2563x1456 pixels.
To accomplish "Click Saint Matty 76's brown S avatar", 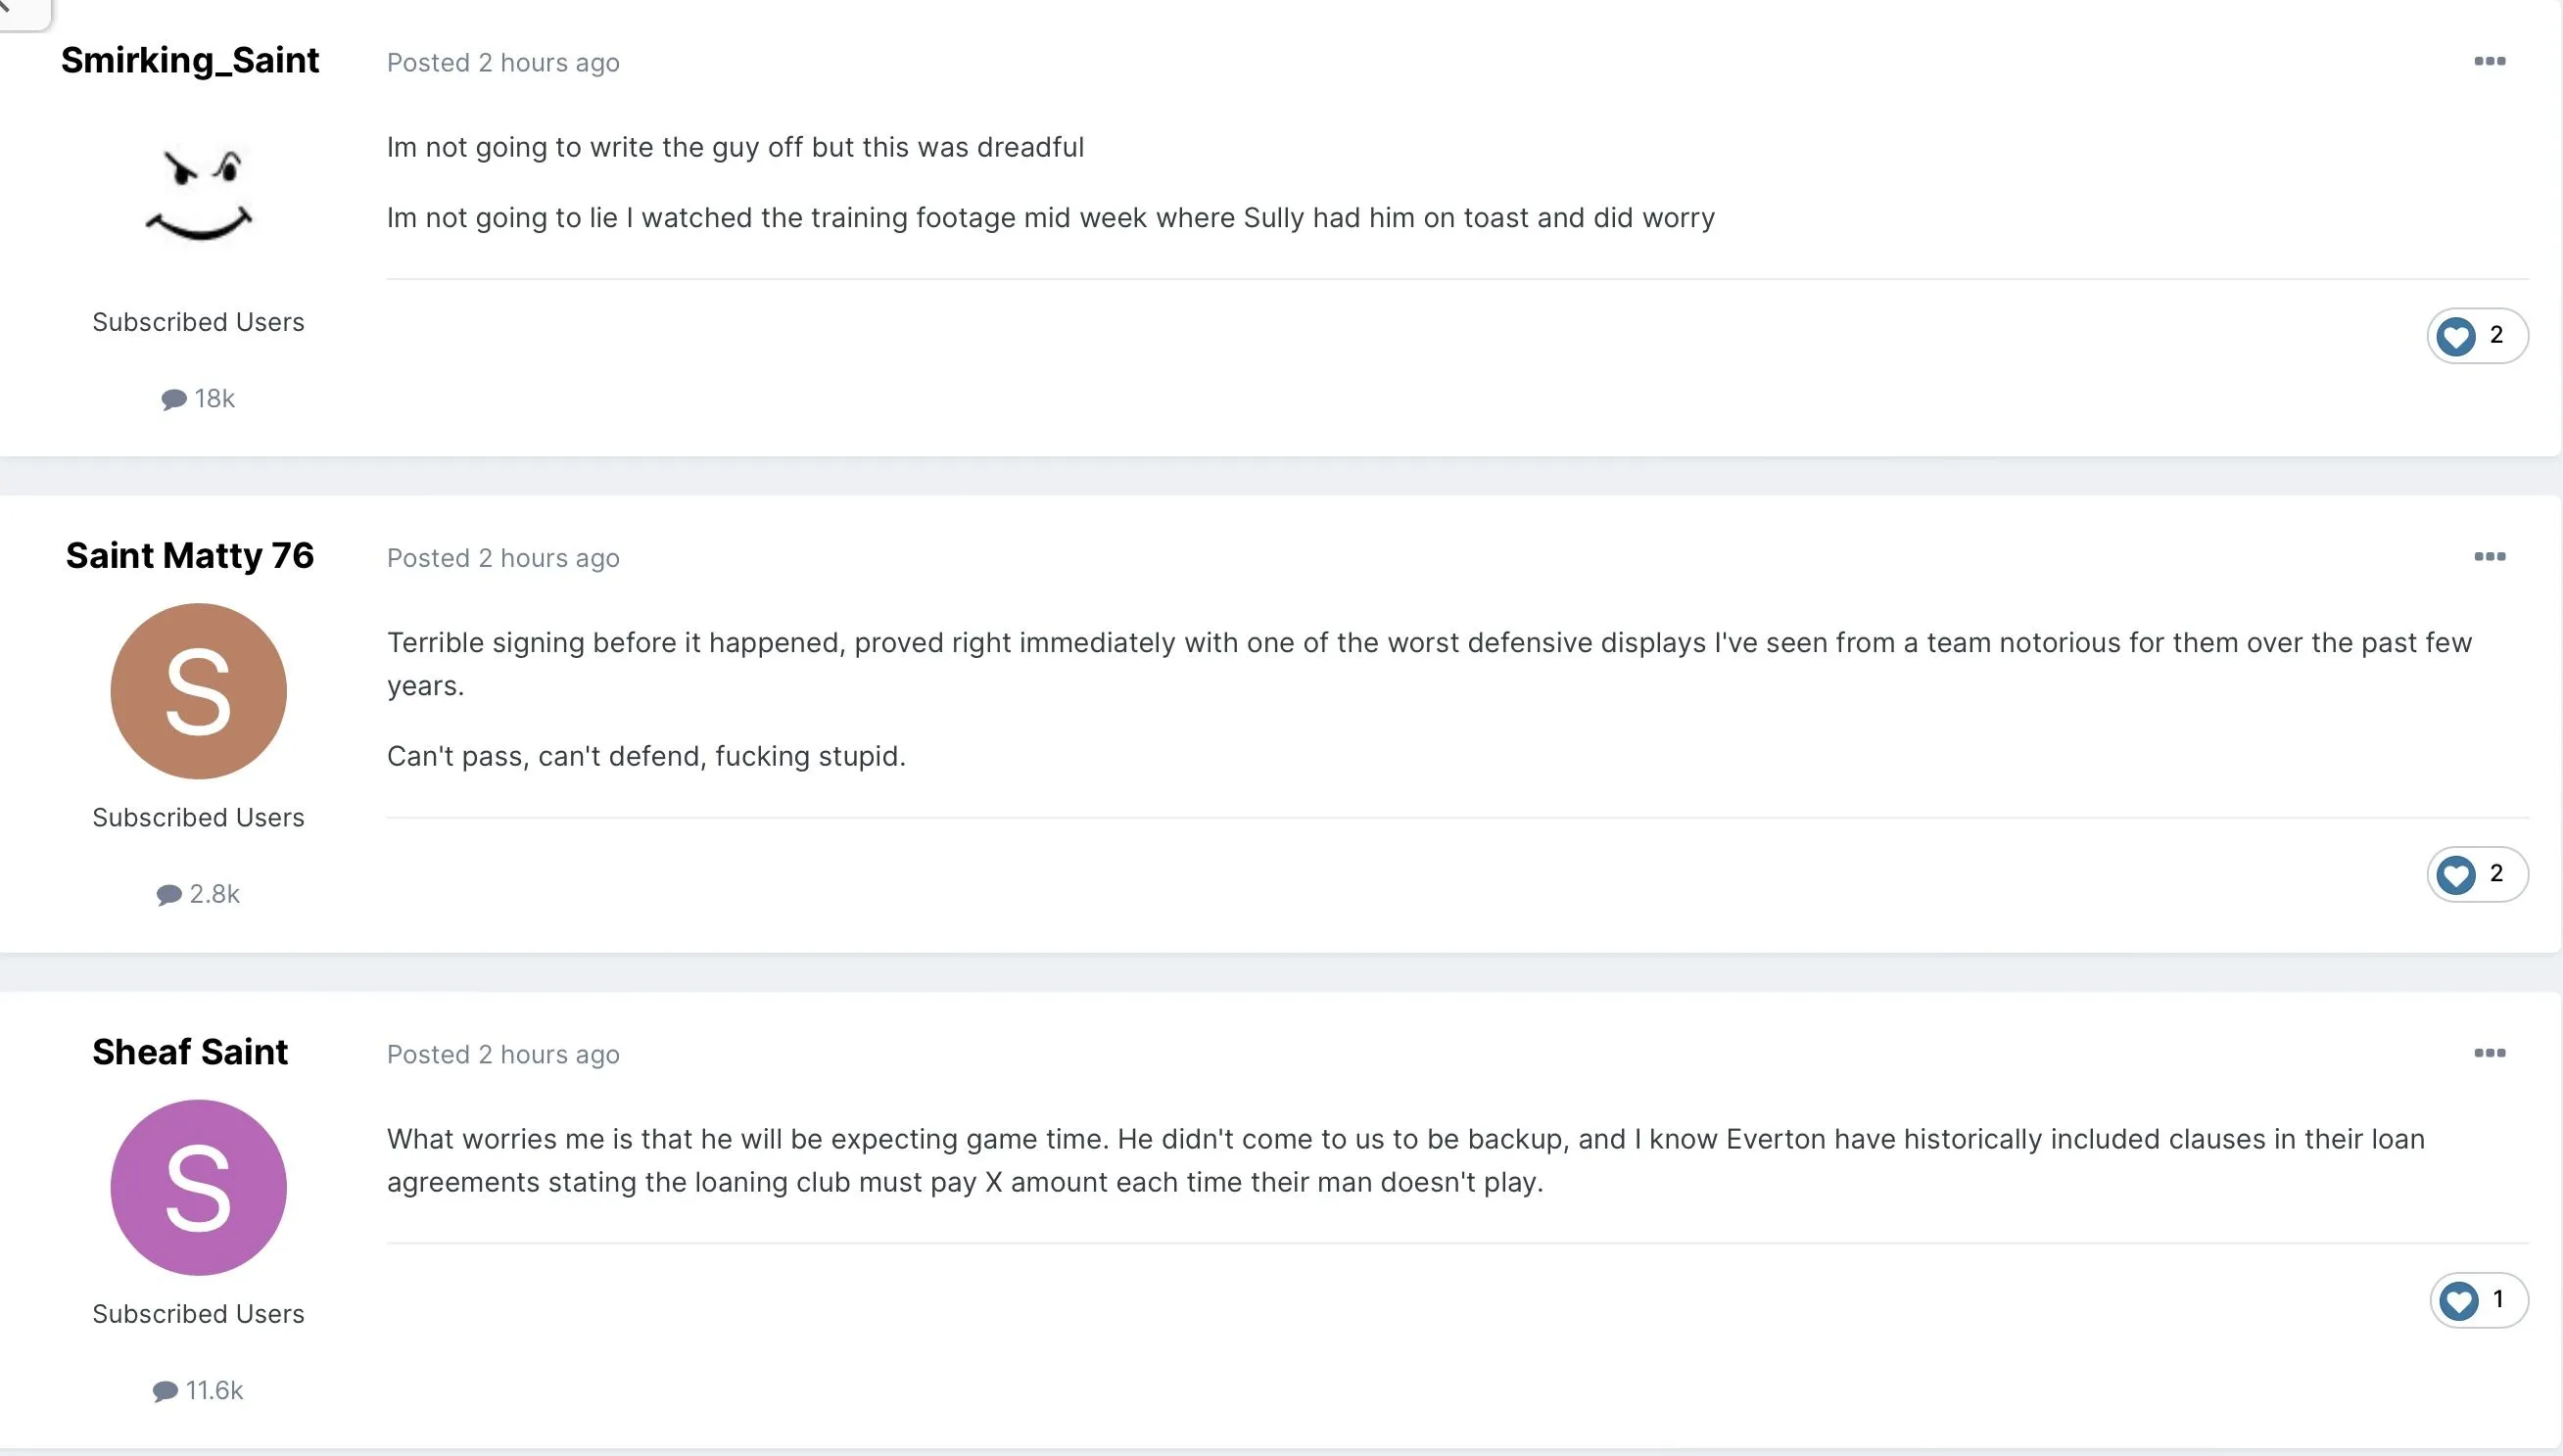I will point(199,691).
